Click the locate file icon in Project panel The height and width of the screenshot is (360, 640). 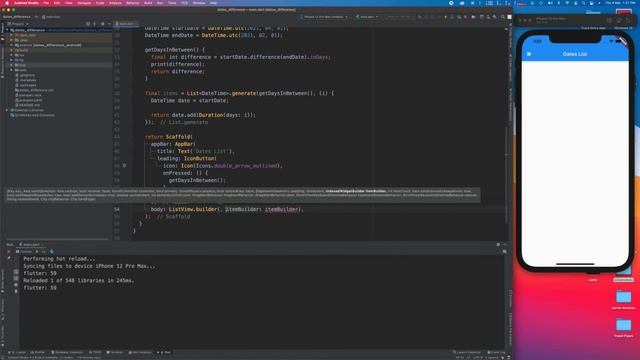(x=88, y=24)
